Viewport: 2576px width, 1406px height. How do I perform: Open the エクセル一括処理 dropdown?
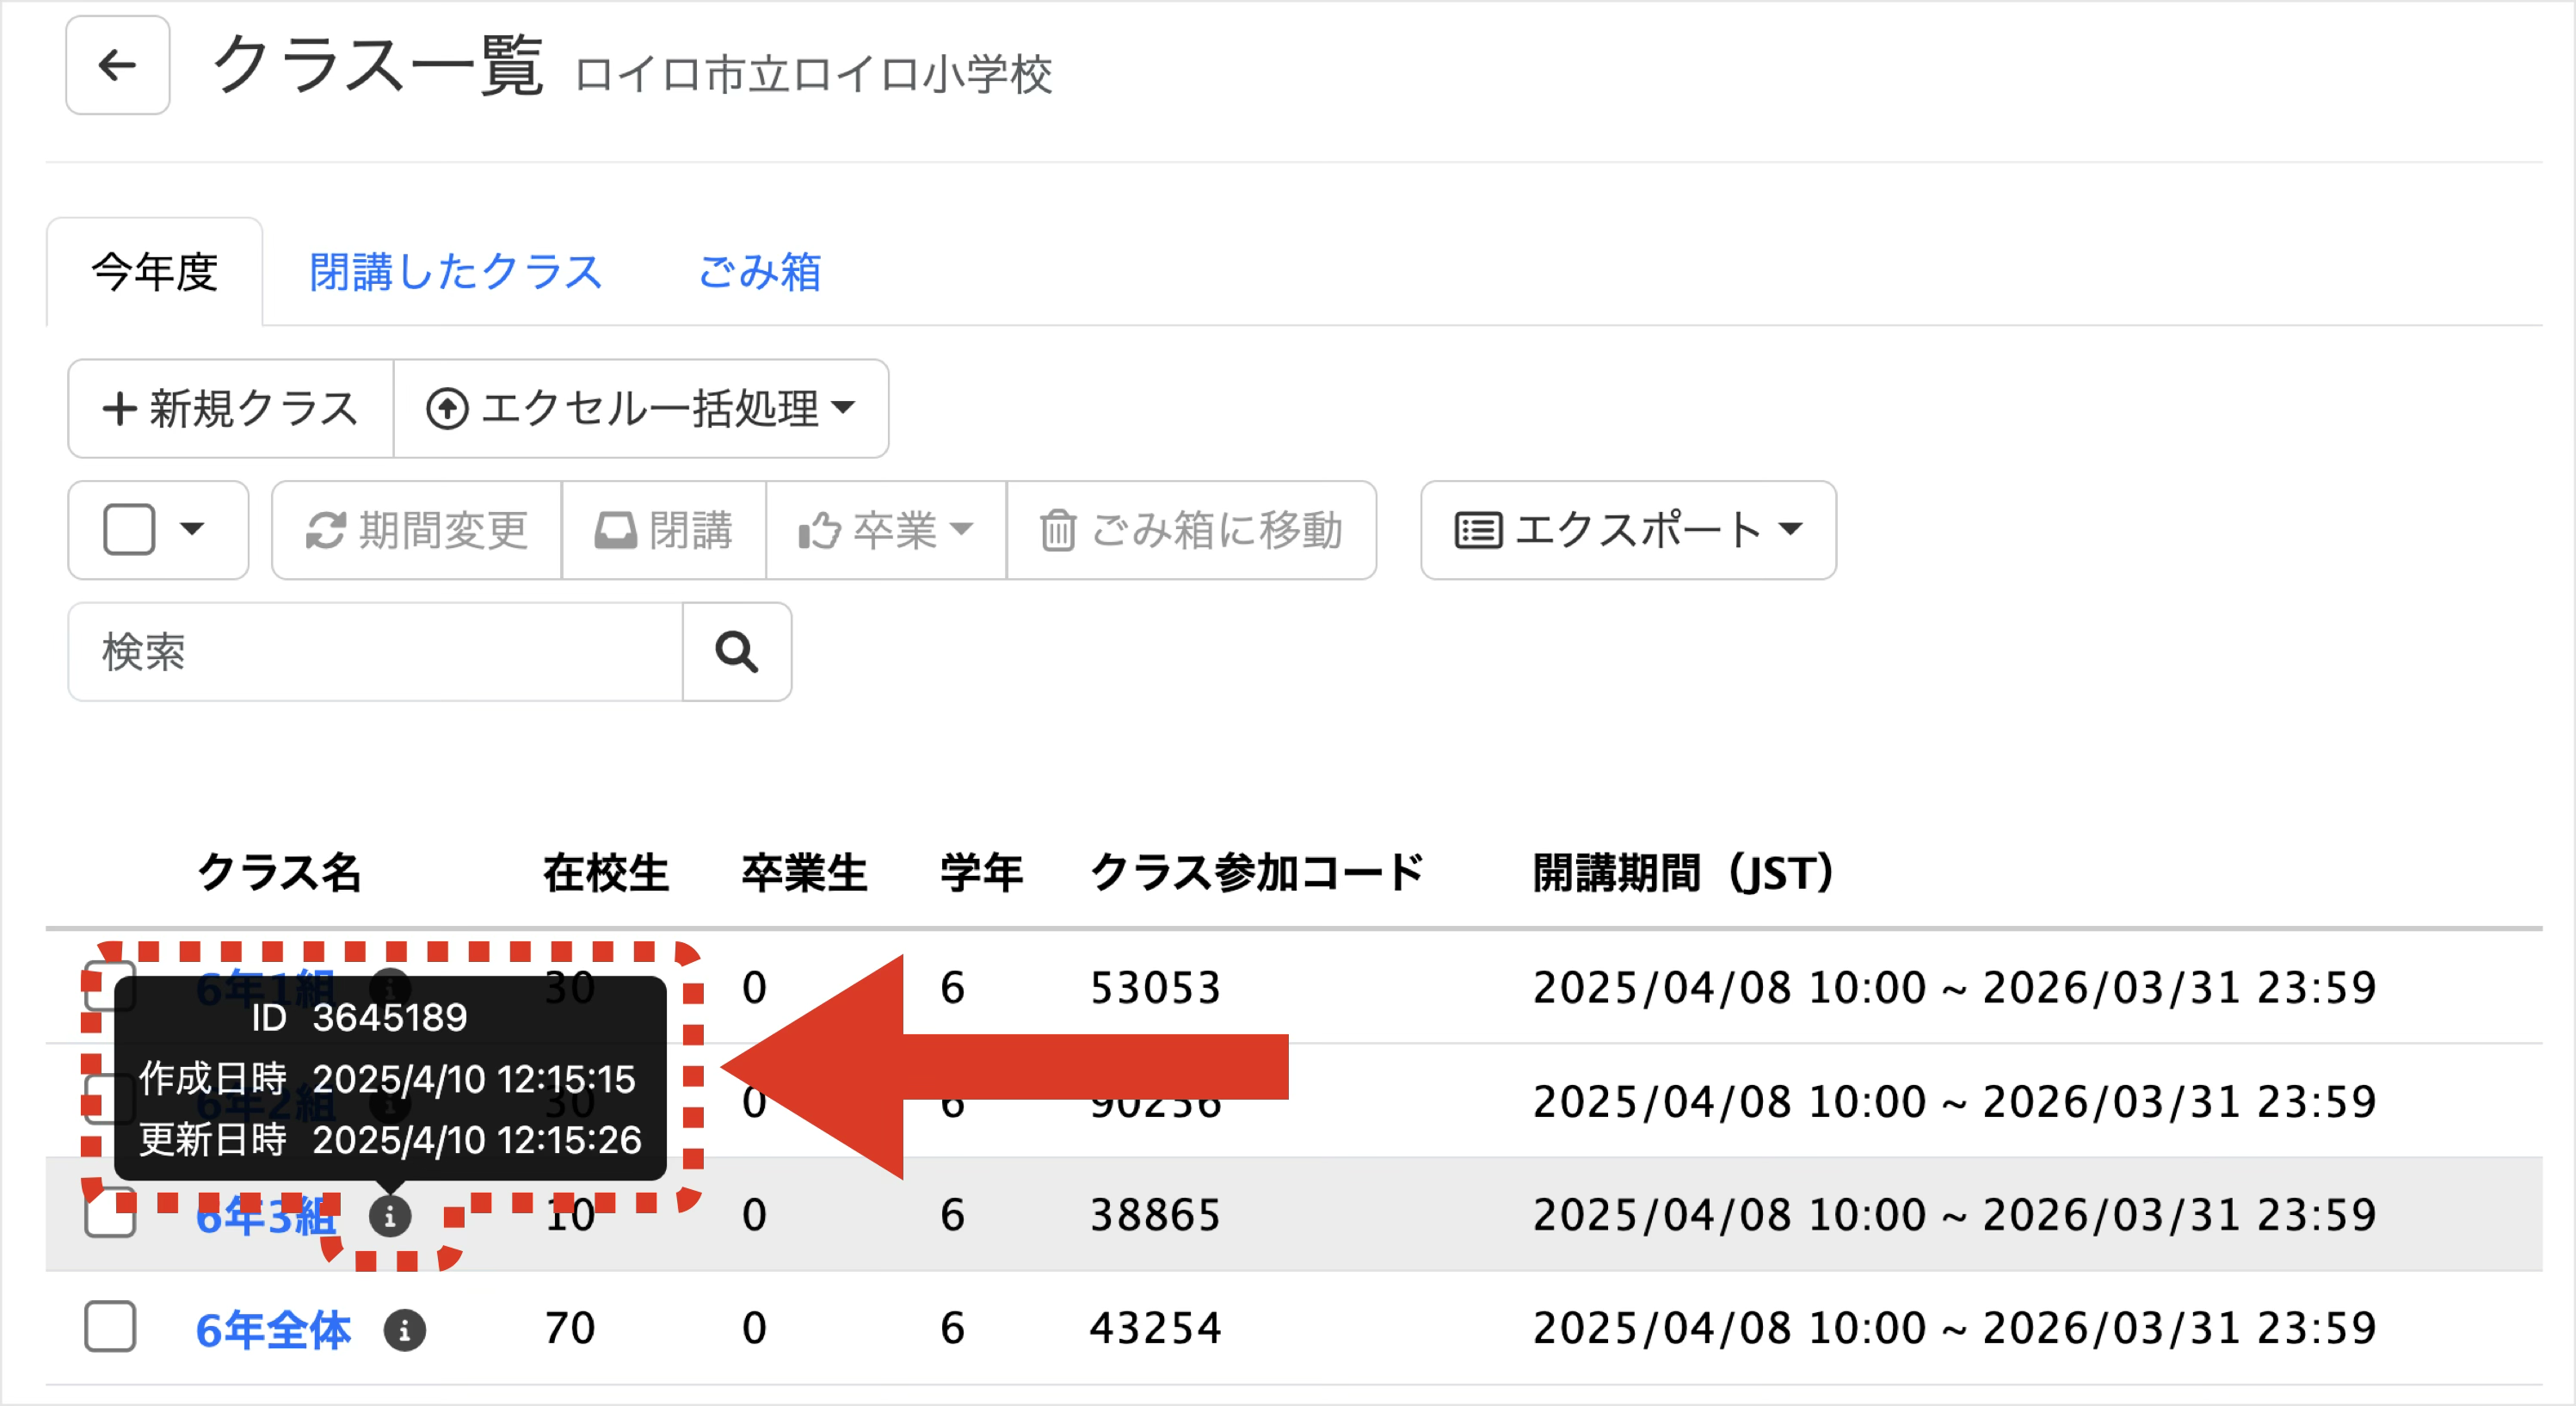pyautogui.click(x=641, y=409)
